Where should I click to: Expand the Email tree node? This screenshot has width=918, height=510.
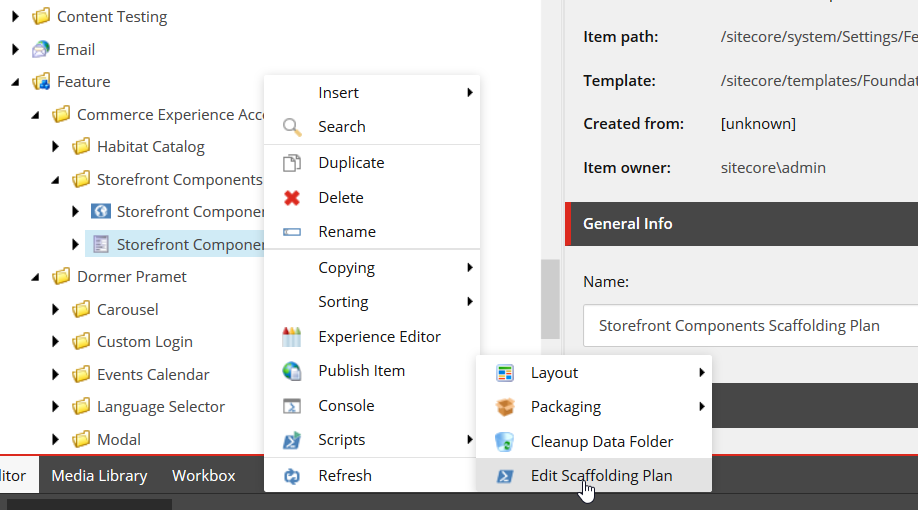[16, 49]
